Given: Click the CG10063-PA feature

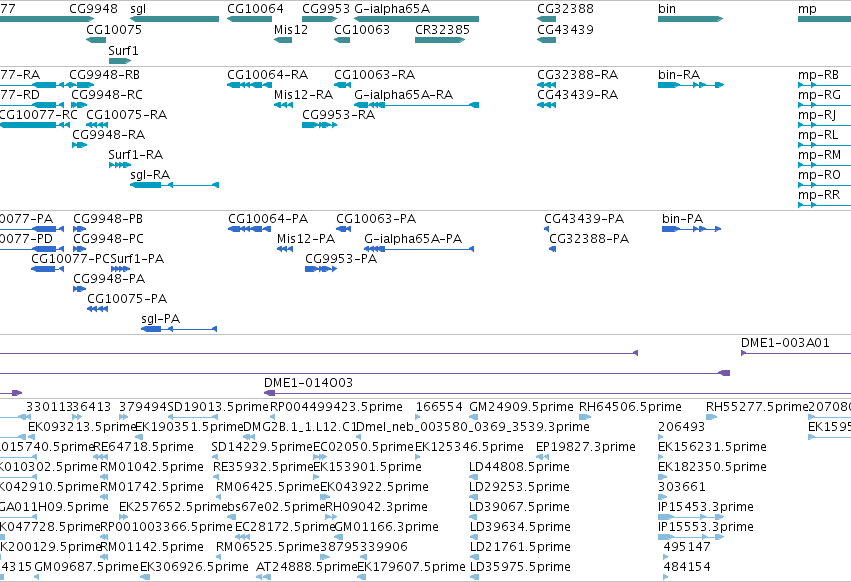Looking at the screenshot, I should pyautogui.click(x=344, y=229).
